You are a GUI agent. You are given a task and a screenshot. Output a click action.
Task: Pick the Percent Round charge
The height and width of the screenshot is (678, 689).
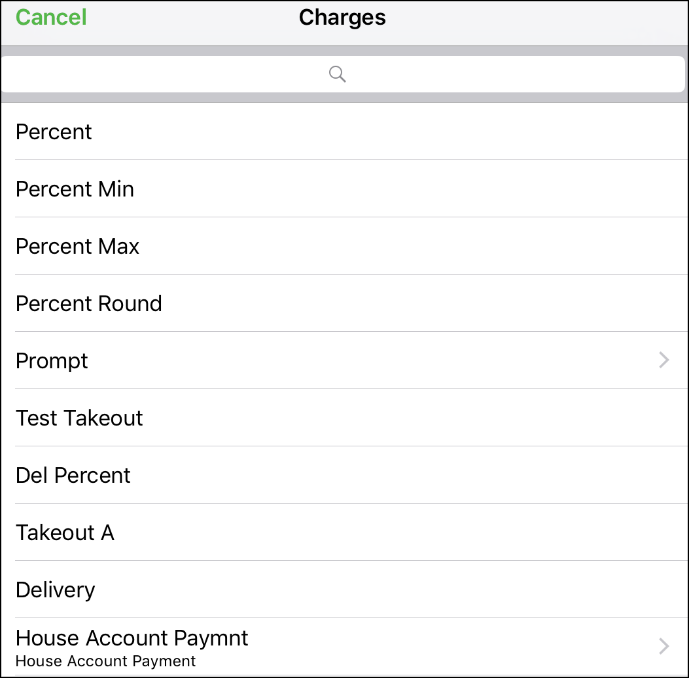344,303
